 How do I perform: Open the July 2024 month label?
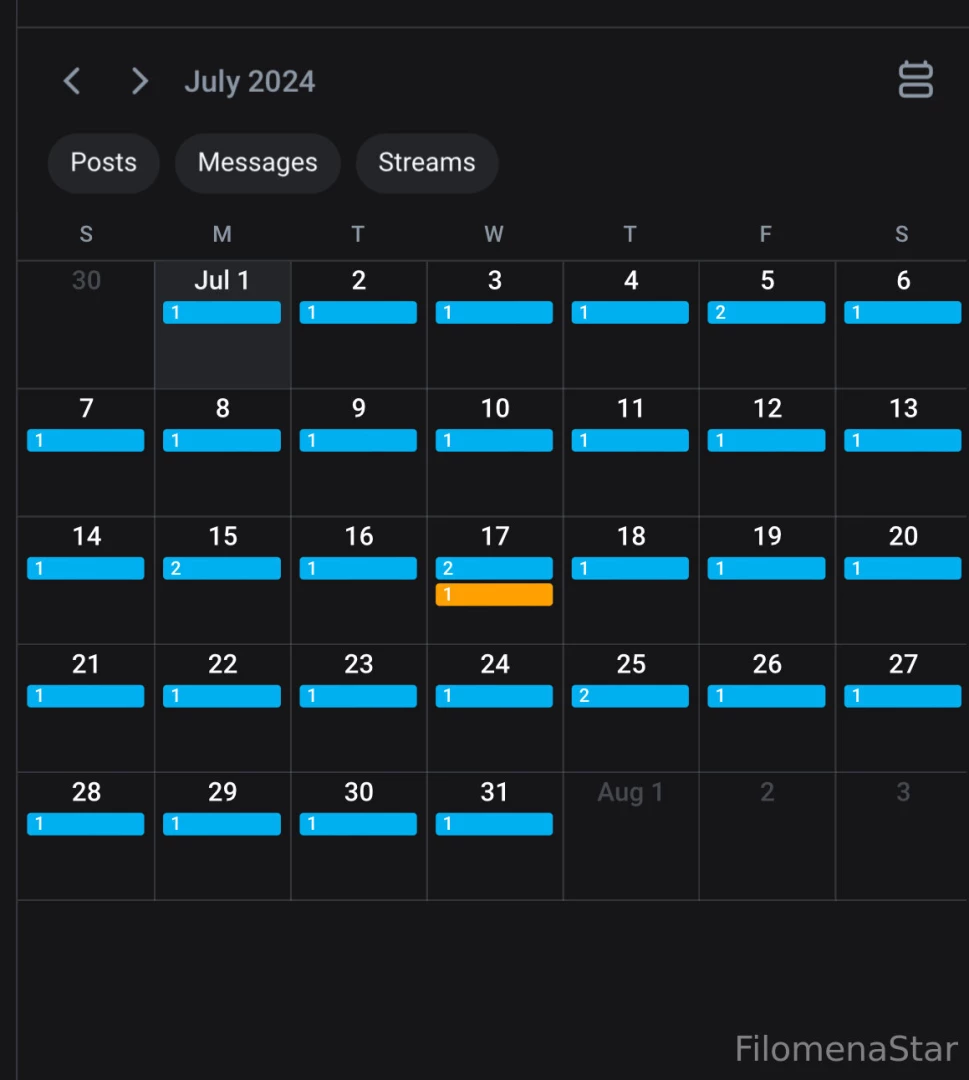click(x=250, y=82)
